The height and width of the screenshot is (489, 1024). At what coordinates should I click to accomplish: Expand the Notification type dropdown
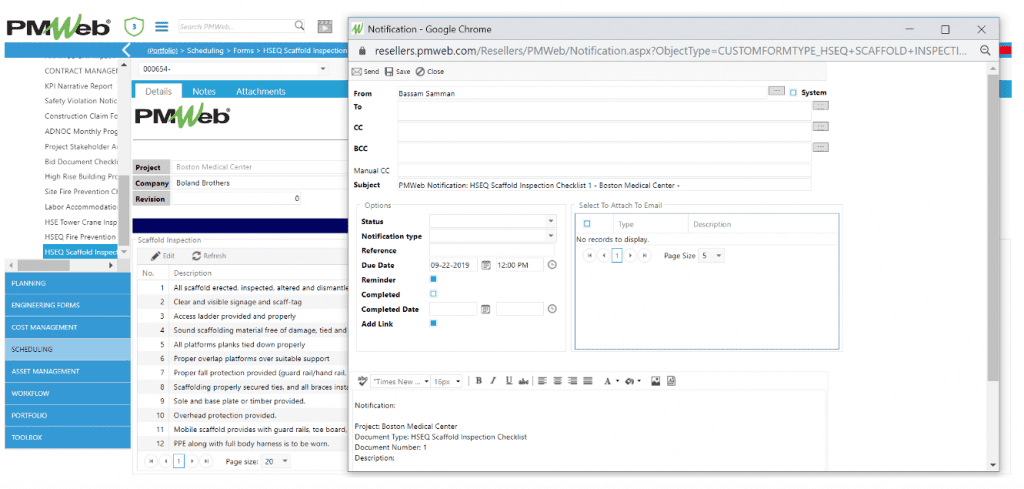pyautogui.click(x=551, y=236)
